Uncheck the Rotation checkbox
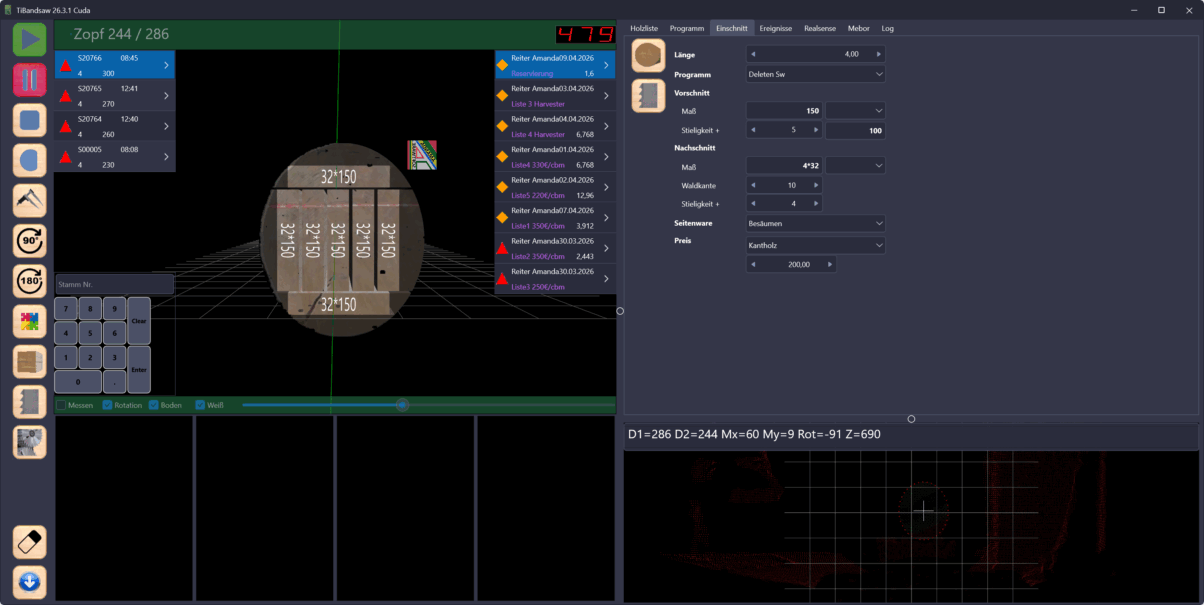The image size is (1204, 605). pos(108,405)
